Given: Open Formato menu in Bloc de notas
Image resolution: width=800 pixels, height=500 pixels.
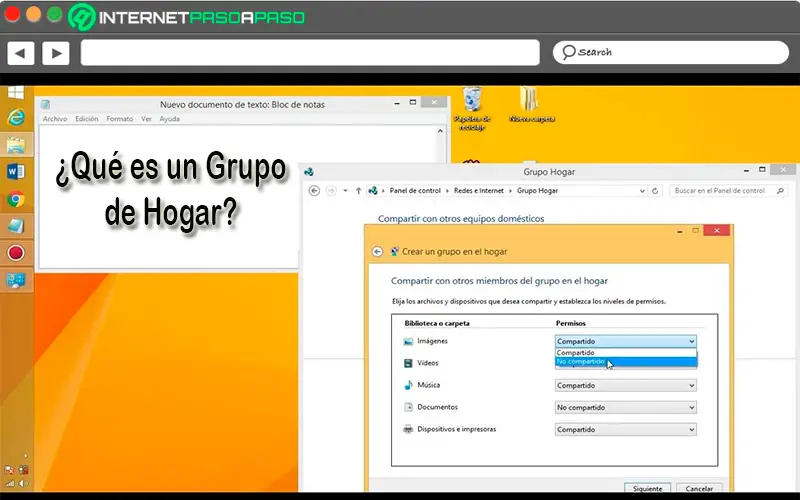Looking at the screenshot, I should pos(120,119).
